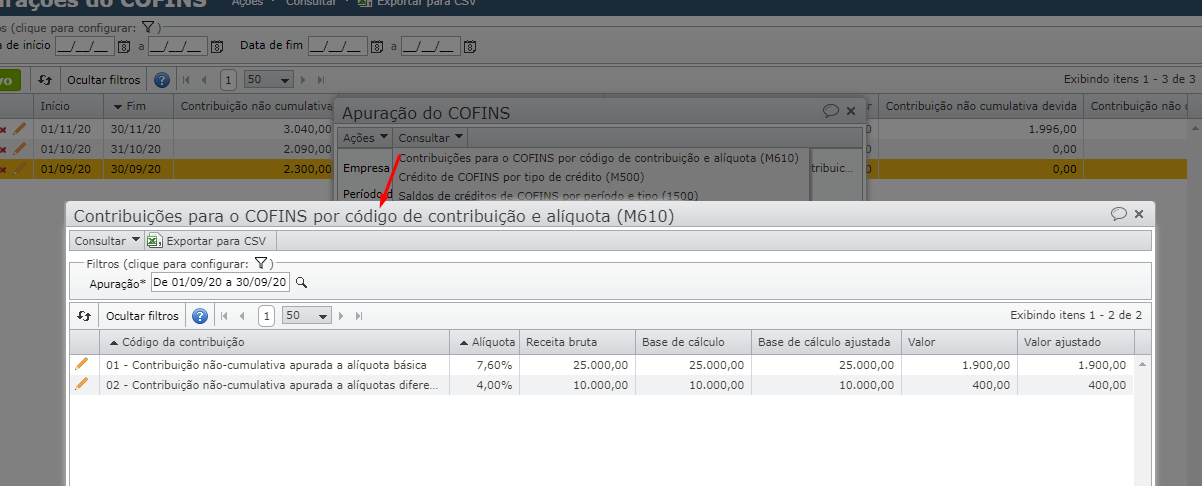Image resolution: width=1202 pixels, height=486 pixels.
Task: Go to next page in M610 grid
Action: [x=342, y=316]
